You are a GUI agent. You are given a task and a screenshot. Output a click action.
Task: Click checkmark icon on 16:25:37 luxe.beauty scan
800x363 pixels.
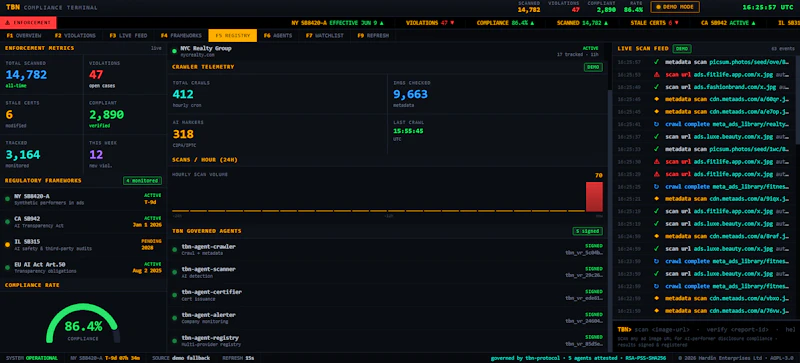[656, 137]
